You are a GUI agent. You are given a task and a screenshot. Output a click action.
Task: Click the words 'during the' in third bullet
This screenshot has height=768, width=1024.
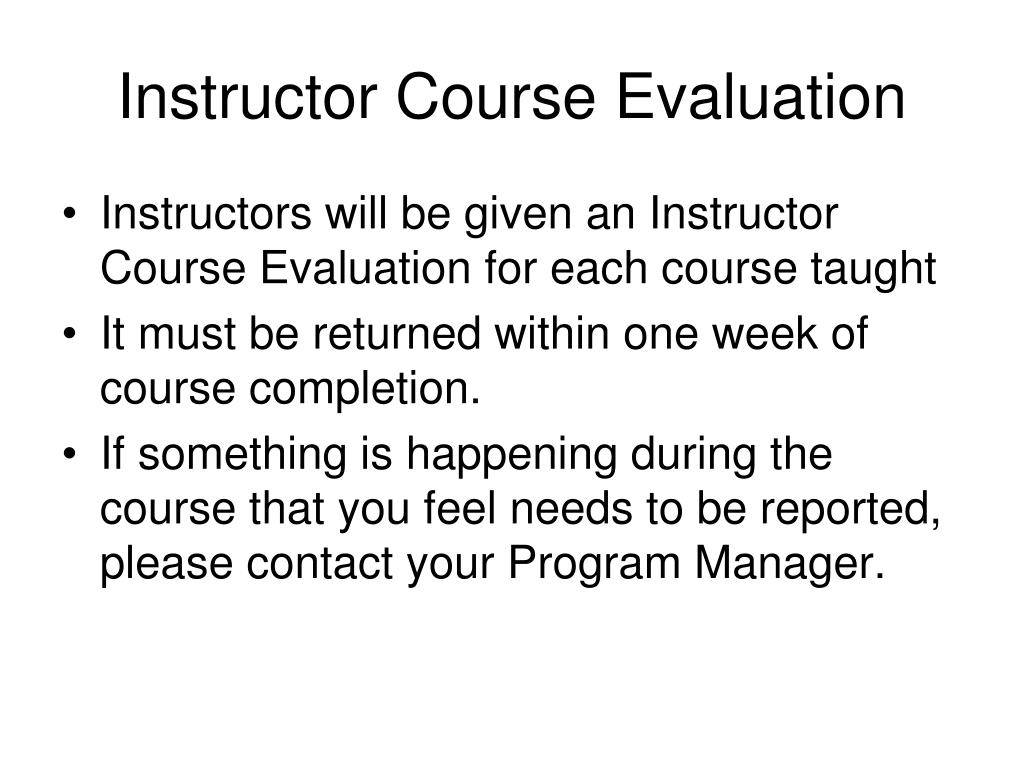coord(731,455)
